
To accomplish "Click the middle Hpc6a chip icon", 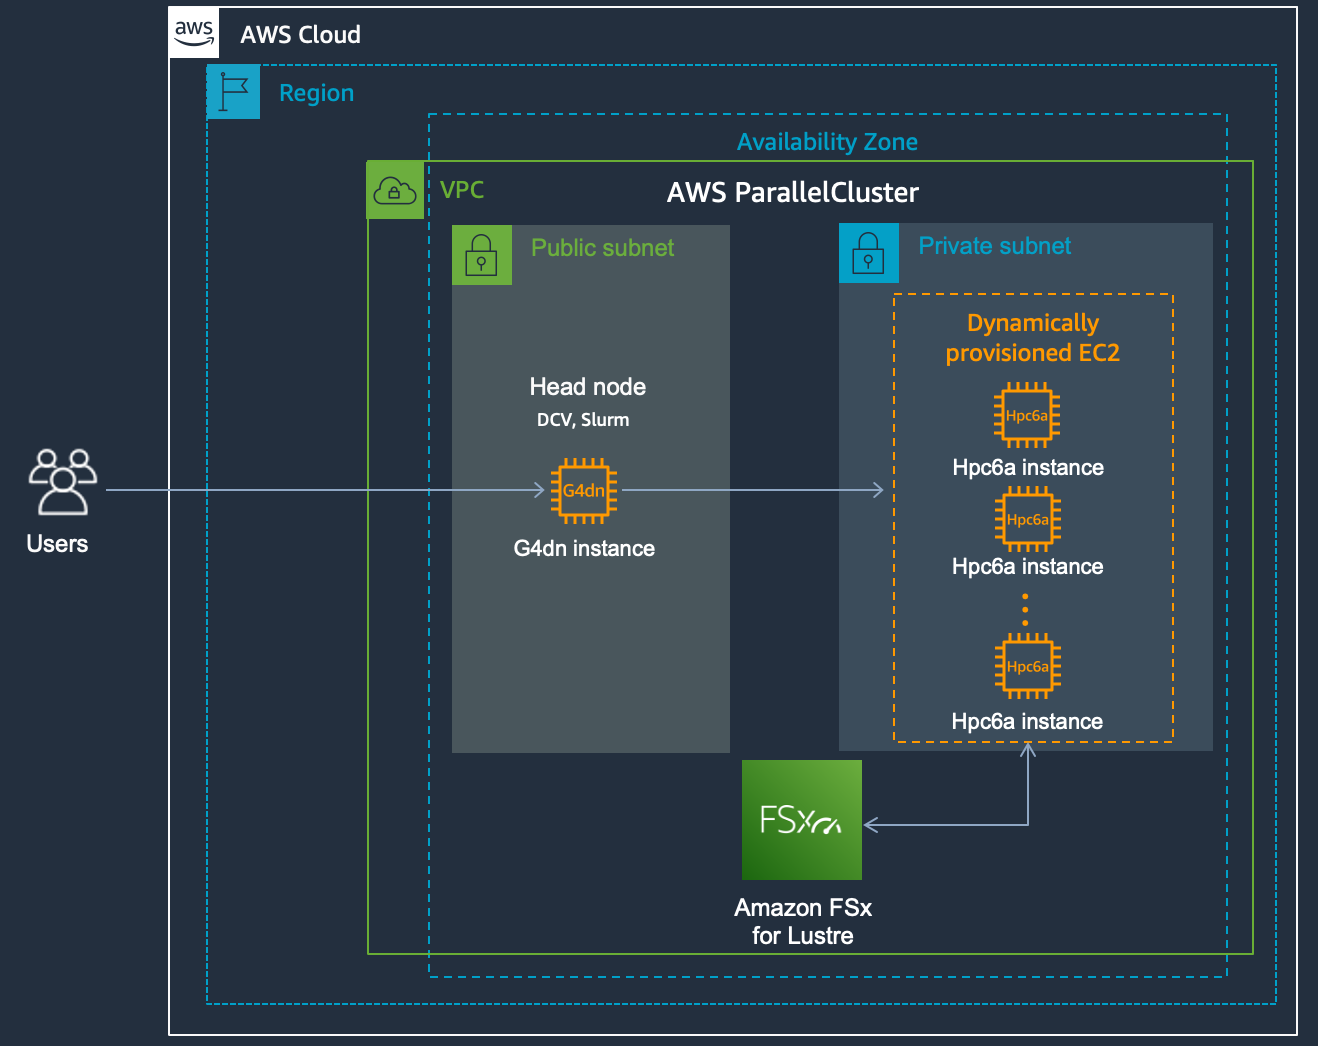I will click(1028, 519).
